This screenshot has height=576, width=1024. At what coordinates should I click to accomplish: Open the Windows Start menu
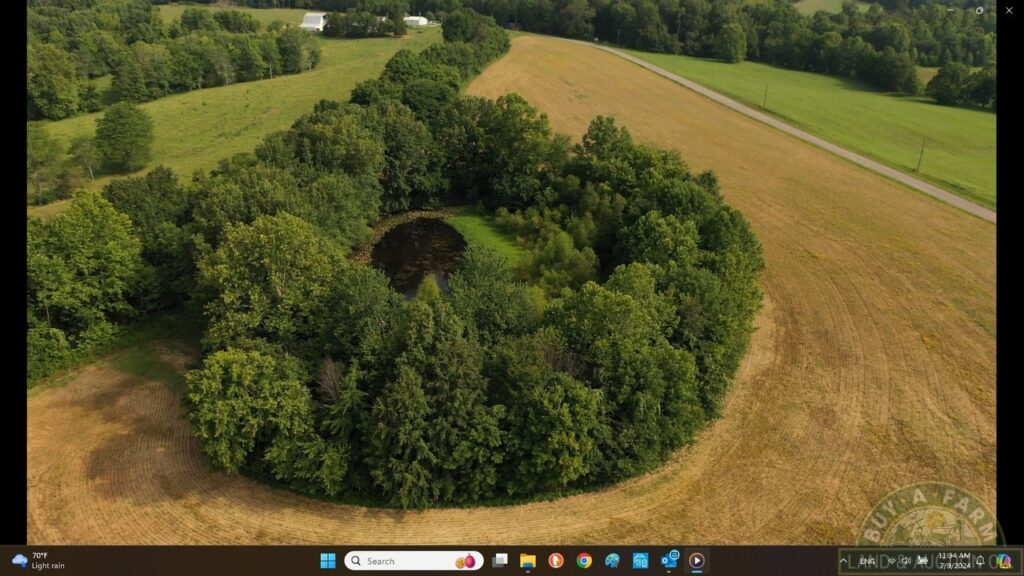[x=327, y=561]
